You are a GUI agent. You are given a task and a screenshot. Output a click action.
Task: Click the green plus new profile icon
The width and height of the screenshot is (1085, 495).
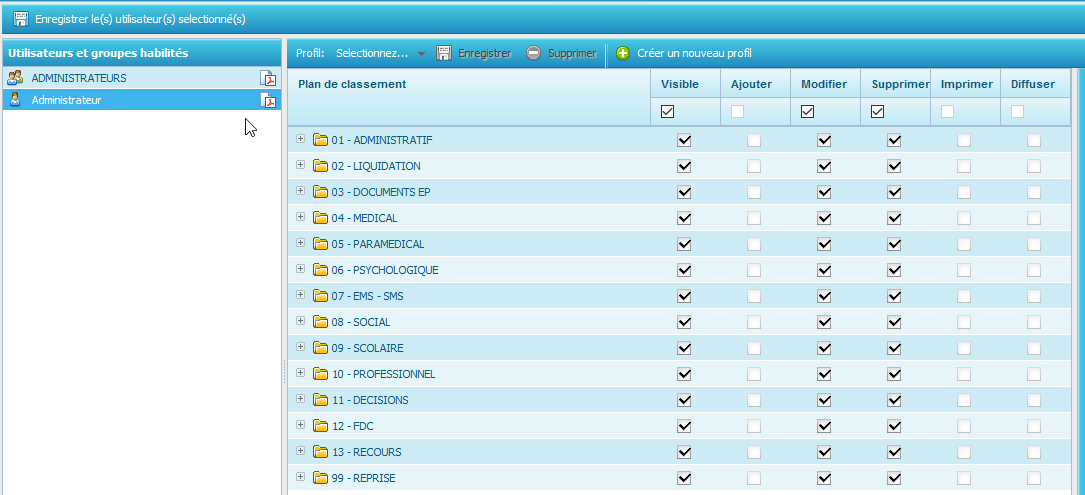[x=622, y=53]
